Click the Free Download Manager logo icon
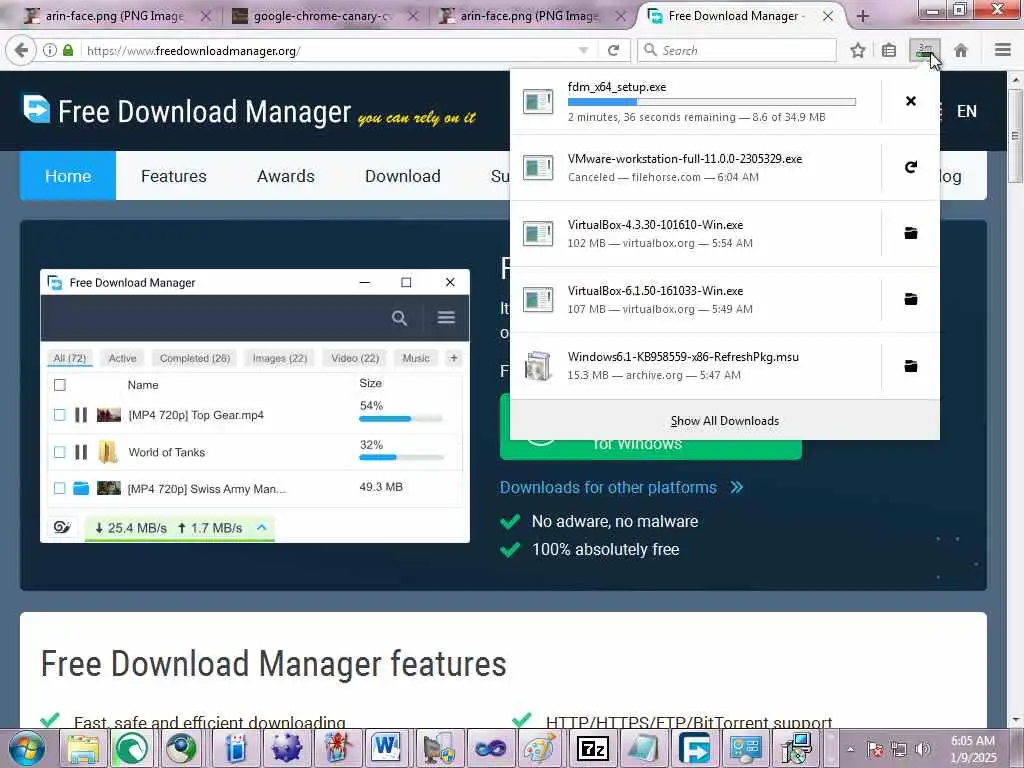 click(x=36, y=109)
